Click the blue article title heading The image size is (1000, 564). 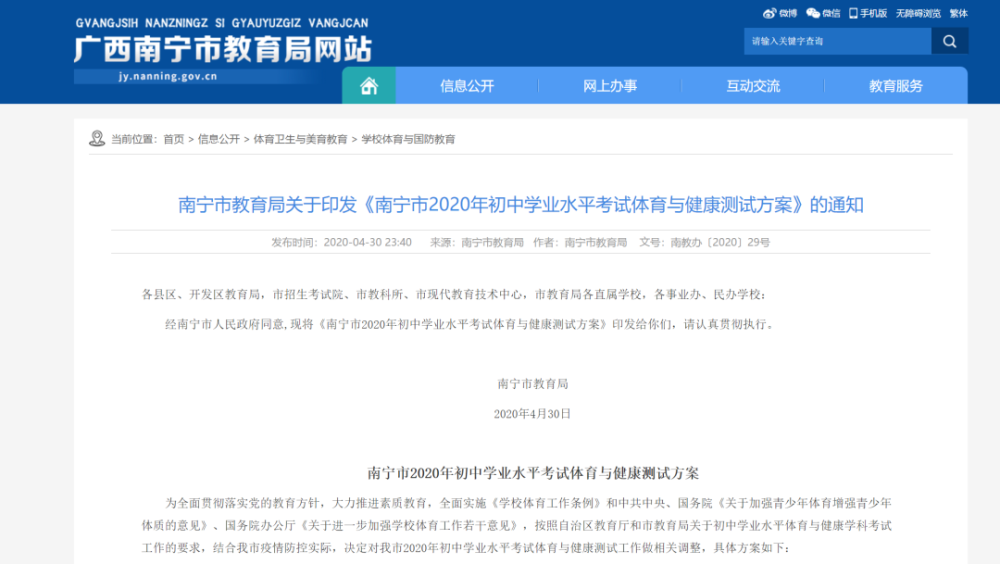[x=520, y=205]
